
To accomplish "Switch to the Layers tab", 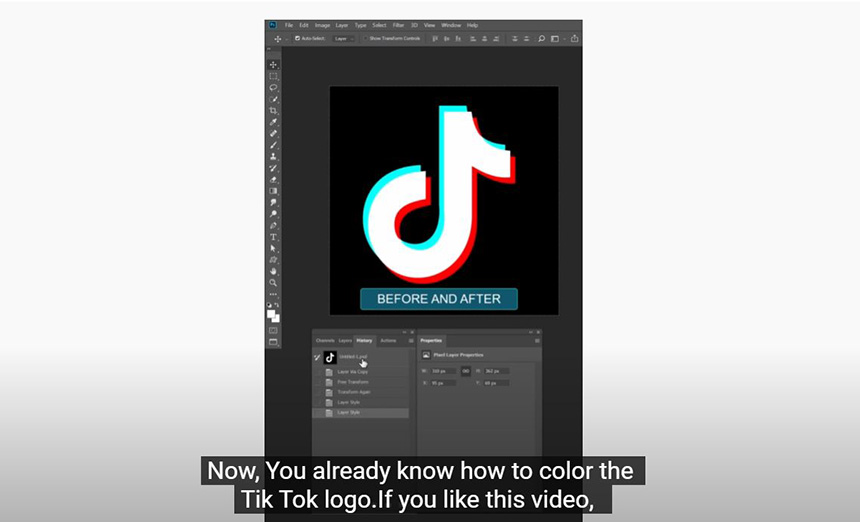I will 345,341.
